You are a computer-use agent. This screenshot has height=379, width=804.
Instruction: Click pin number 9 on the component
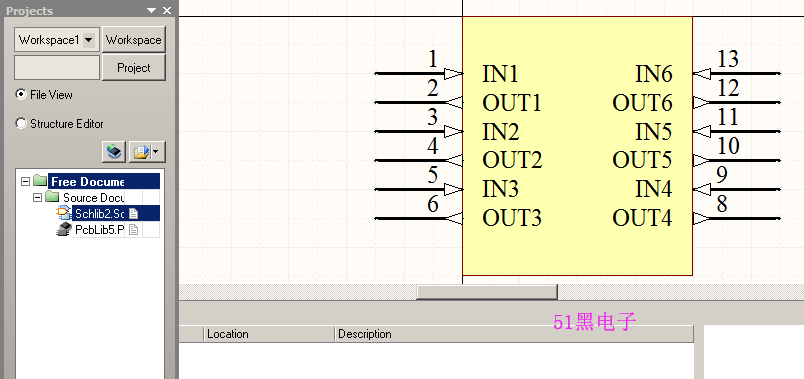pos(722,175)
